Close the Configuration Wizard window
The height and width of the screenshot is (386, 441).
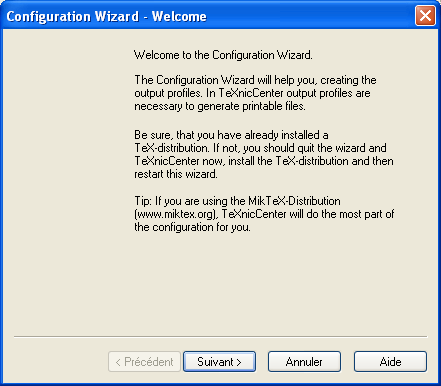[425, 15]
